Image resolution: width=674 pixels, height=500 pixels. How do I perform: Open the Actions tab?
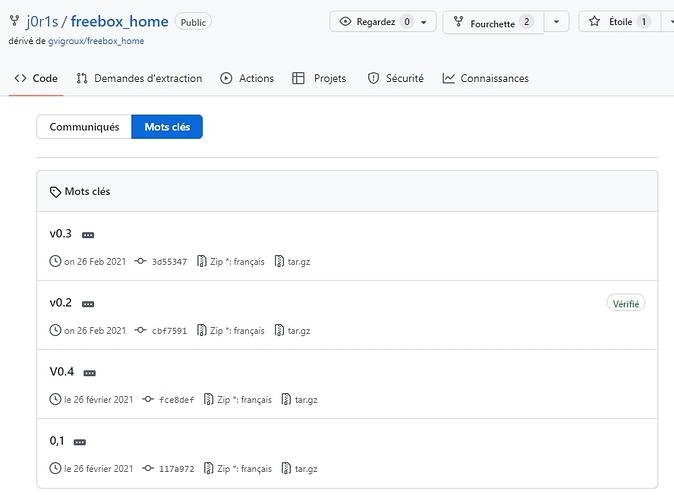[247, 78]
